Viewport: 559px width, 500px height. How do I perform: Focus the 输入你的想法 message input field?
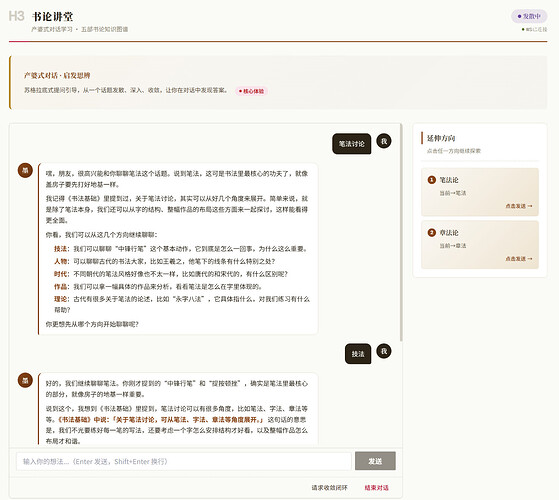pos(184,462)
